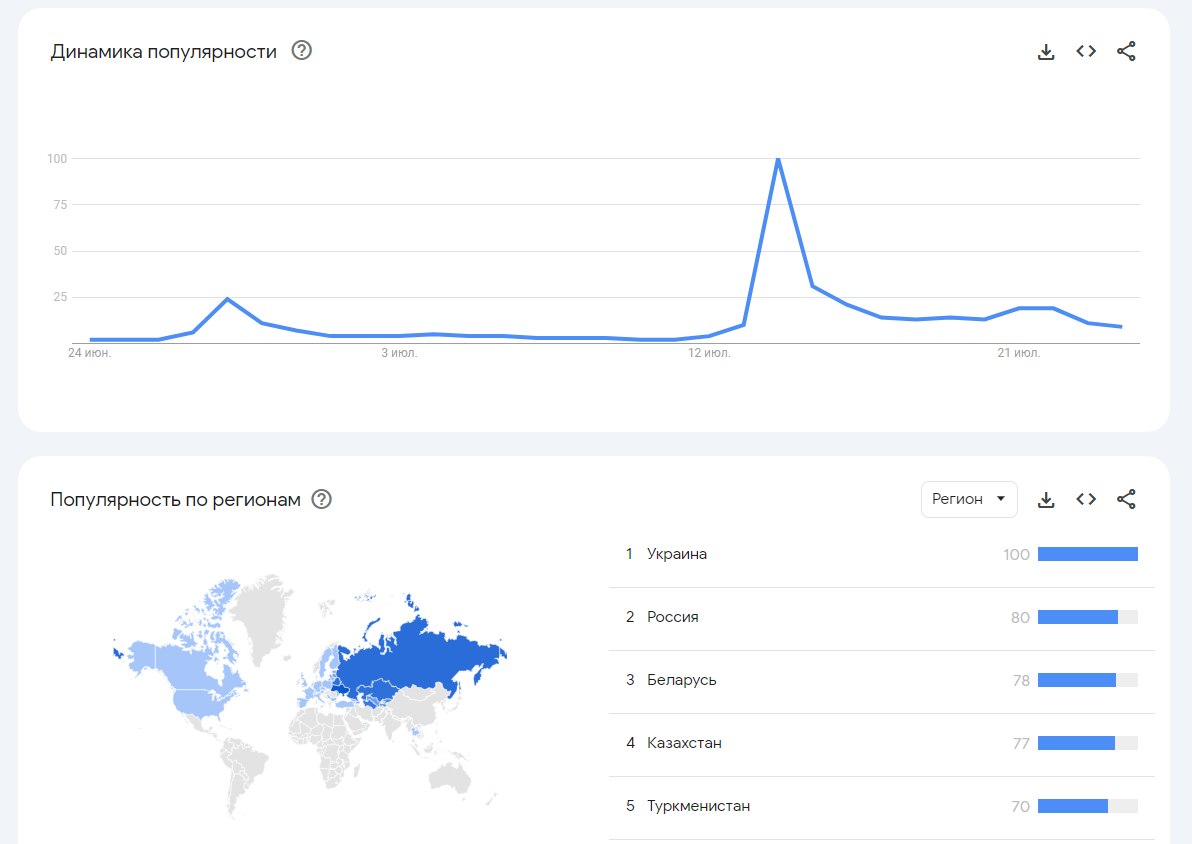
Task: Select Россия in the region list
Action: pyautogui.click(x=672, y=617)
